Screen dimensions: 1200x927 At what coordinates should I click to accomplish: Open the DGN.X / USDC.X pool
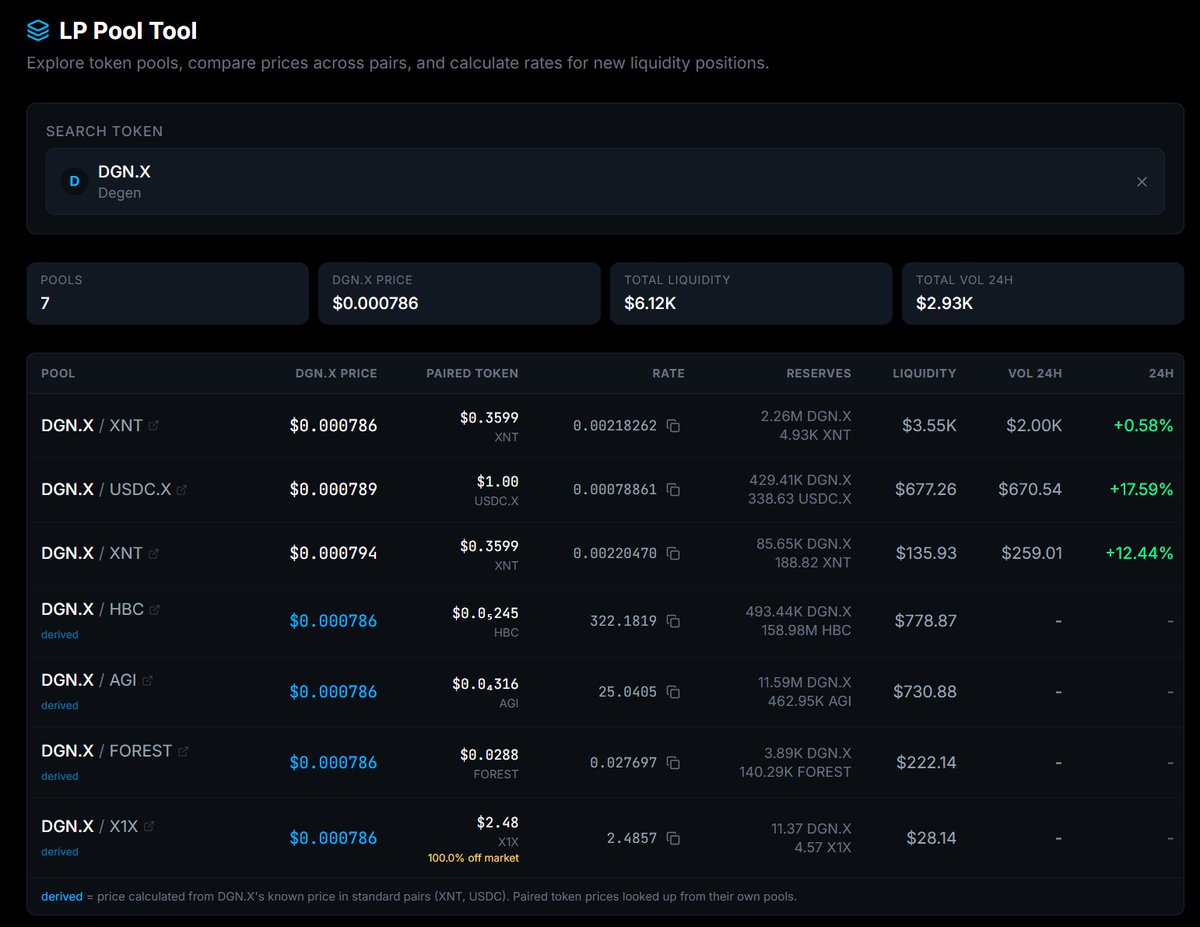(x=106, y=489)
